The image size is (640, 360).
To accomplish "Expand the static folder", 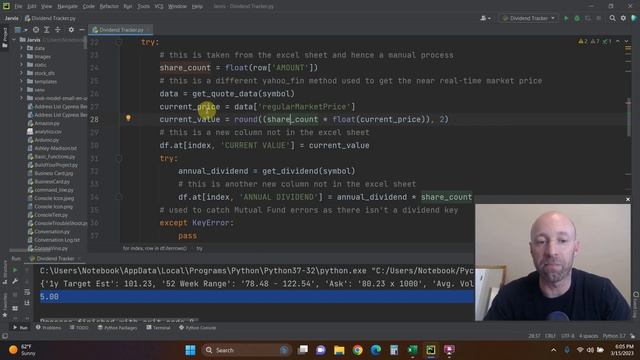I will point(22,65).
